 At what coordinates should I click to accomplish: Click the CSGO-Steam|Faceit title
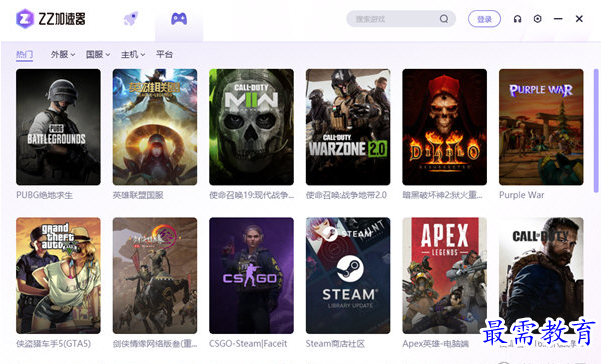pos(248,344)
